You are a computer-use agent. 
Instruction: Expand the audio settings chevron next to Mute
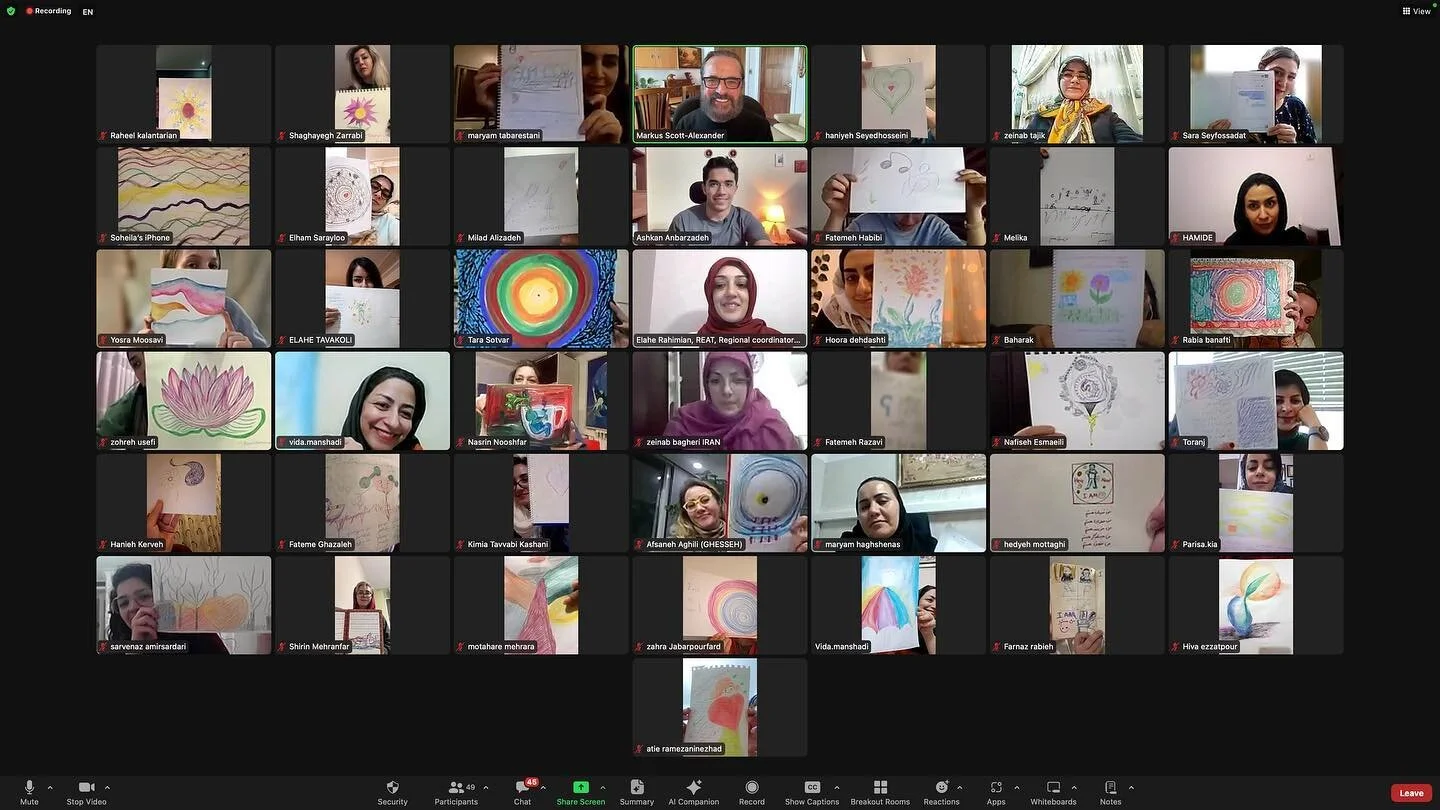(49, 787)
